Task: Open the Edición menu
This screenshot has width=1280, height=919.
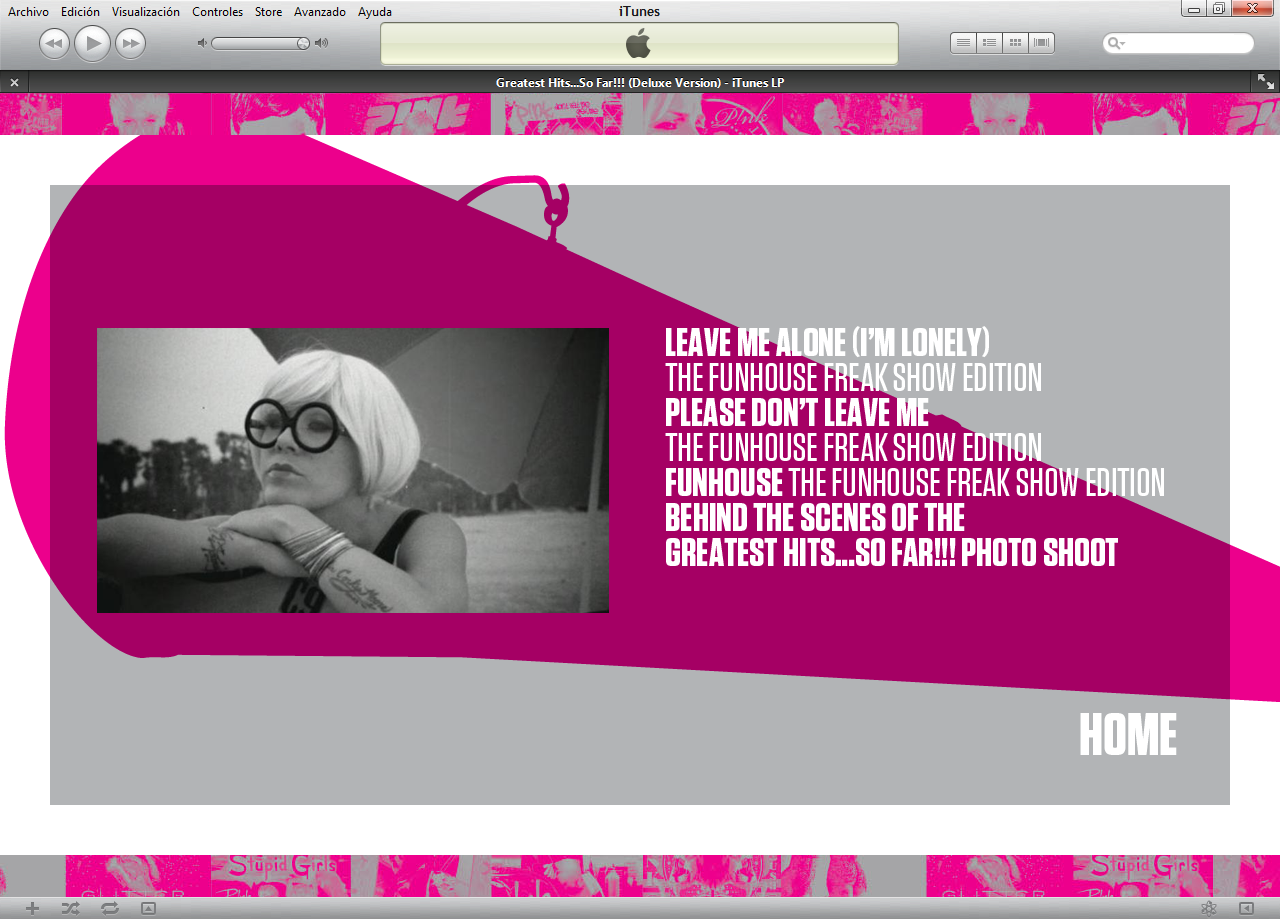Action: pyautogui.click(x=80, y=12)
